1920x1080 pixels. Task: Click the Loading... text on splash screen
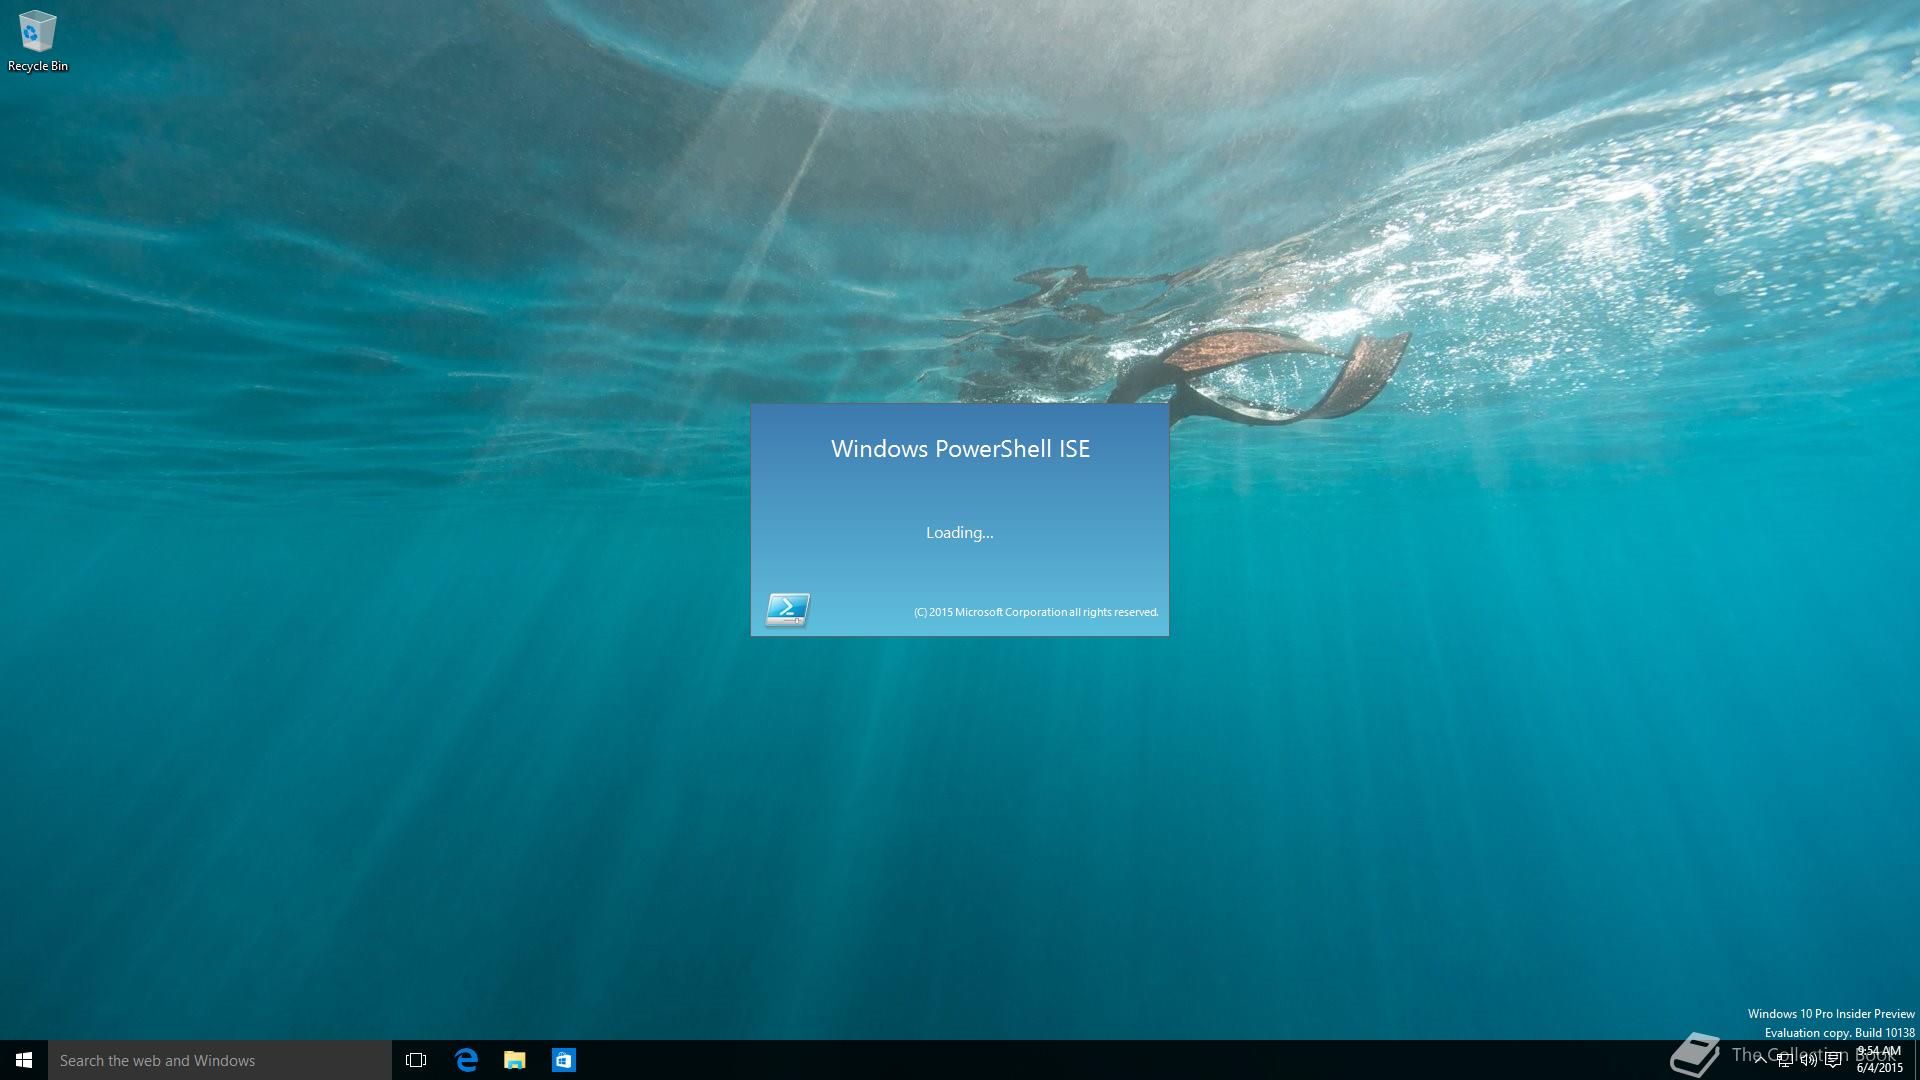959,533
